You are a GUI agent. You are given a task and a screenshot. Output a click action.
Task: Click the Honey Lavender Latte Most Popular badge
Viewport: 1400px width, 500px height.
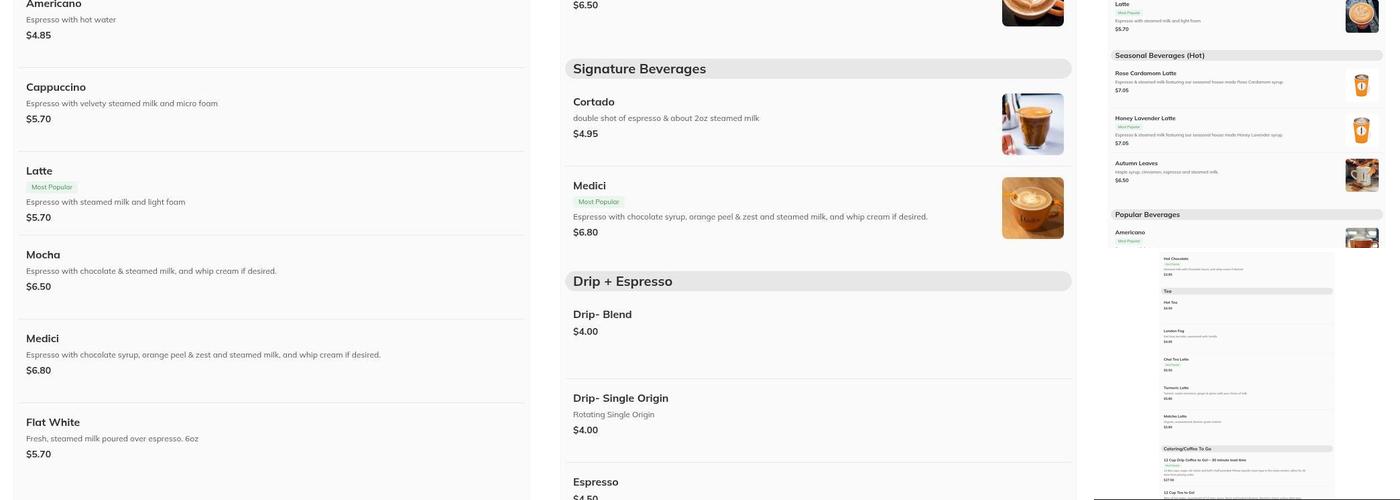[1129, 127]
